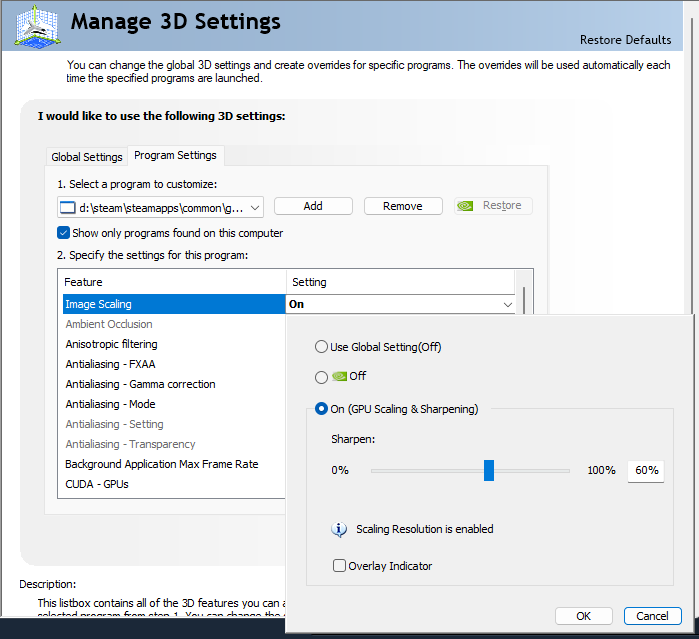
Task: Open the program selection dropdown
Action: 255,207
